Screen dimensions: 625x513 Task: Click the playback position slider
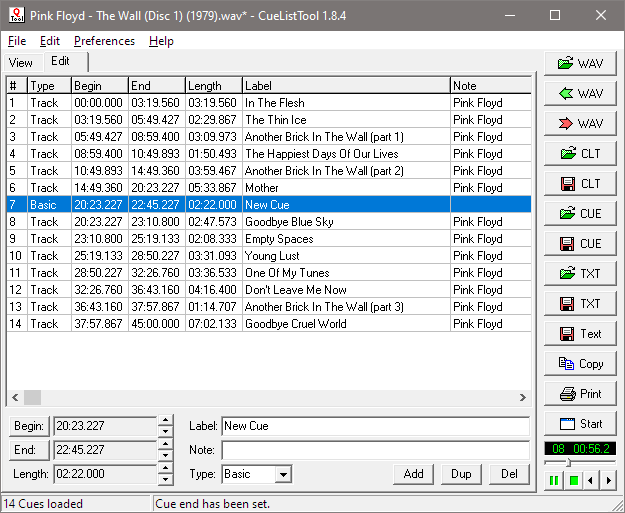point(568,463)
